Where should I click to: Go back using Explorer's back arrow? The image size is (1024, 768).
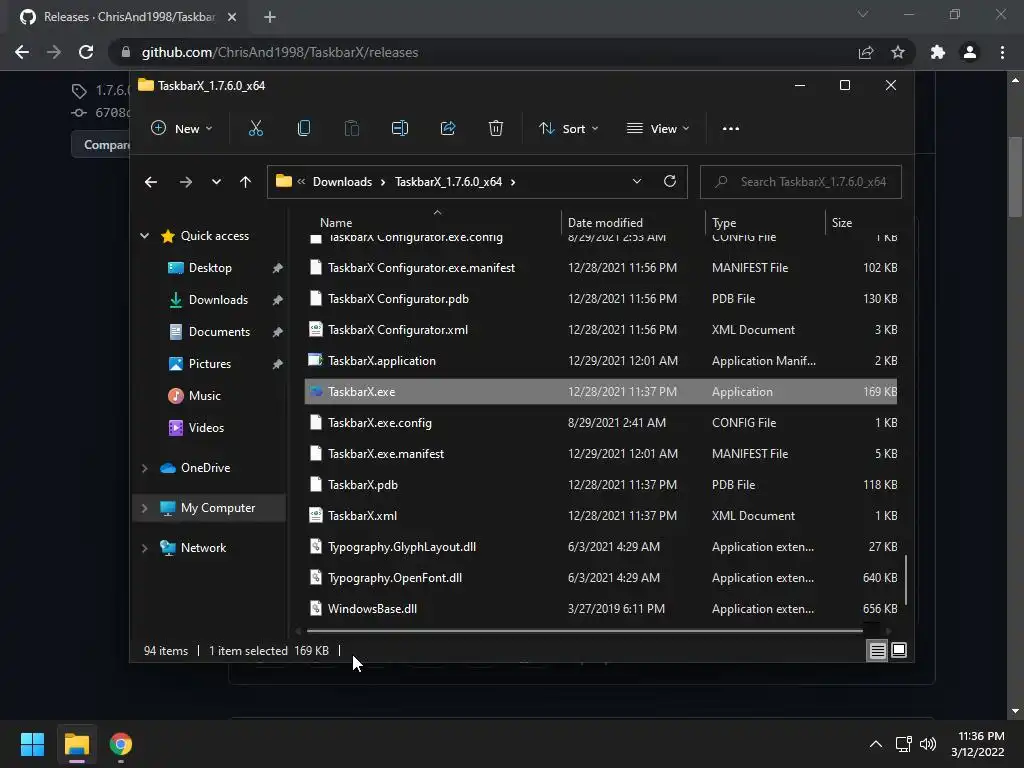coord(151,182)
